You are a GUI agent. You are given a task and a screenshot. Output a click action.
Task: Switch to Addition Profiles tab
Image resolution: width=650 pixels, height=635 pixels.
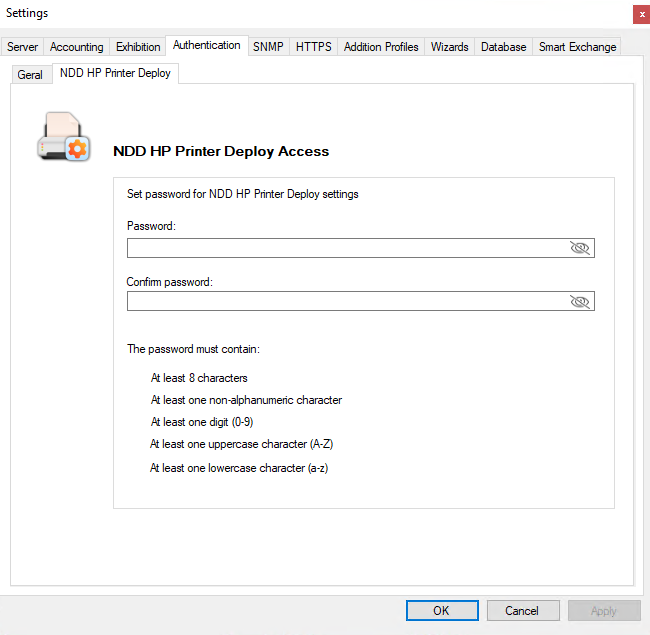tap(381, 47)
